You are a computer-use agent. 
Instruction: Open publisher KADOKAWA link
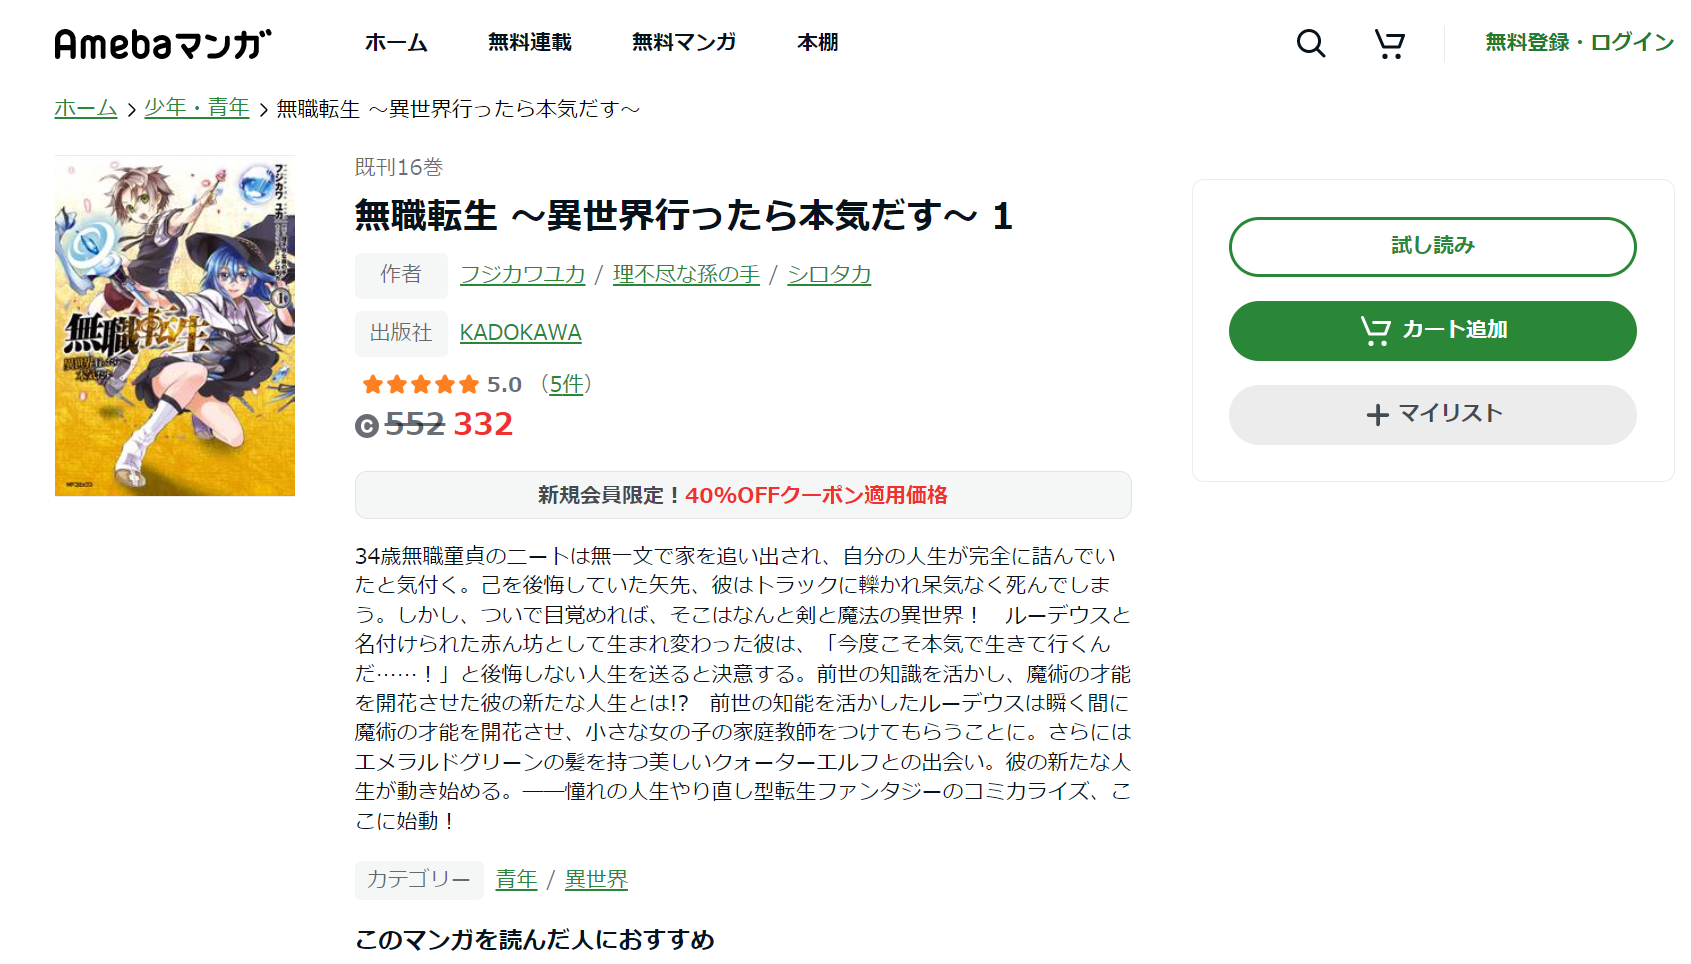pos(520,332)
